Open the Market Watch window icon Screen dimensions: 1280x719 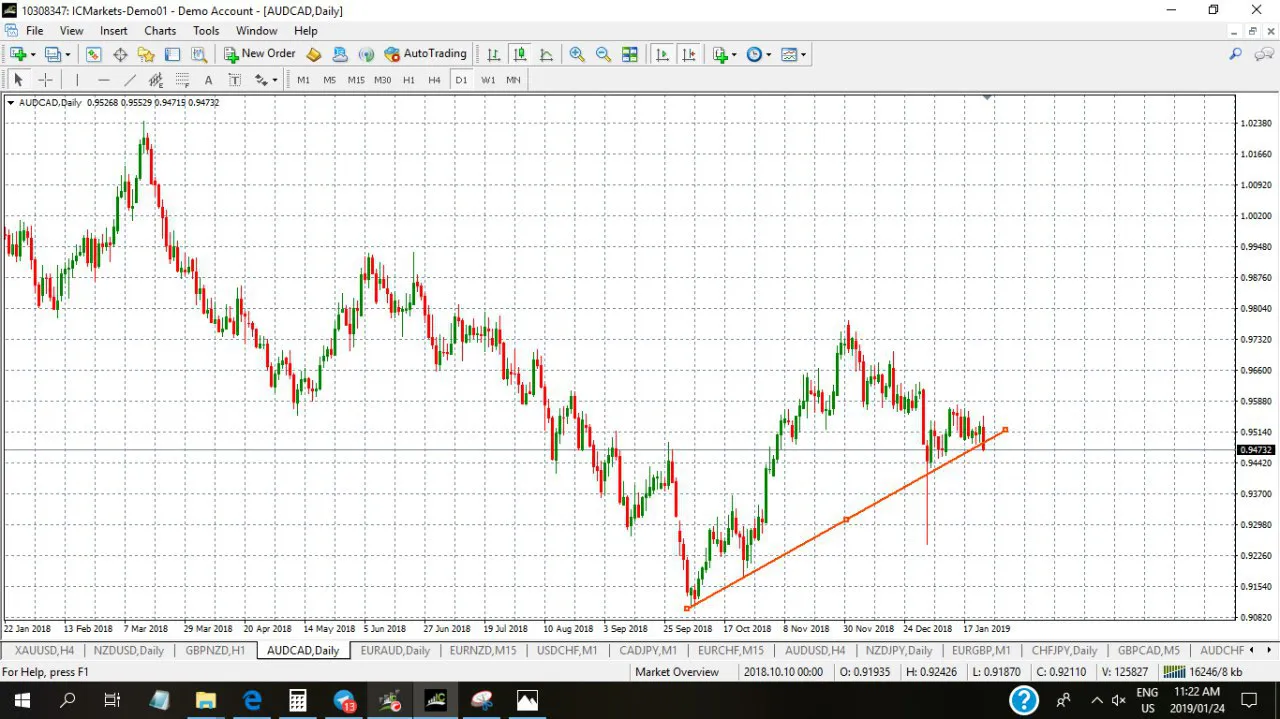click(94, 54)
